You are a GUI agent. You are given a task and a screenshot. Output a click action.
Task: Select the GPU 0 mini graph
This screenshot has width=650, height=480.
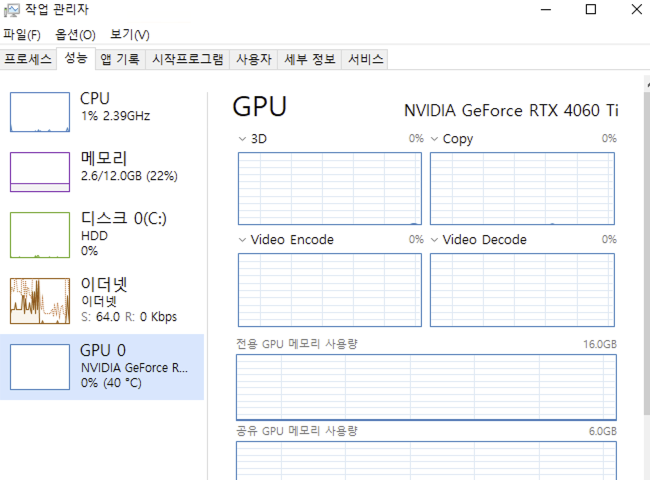[40, 367]
